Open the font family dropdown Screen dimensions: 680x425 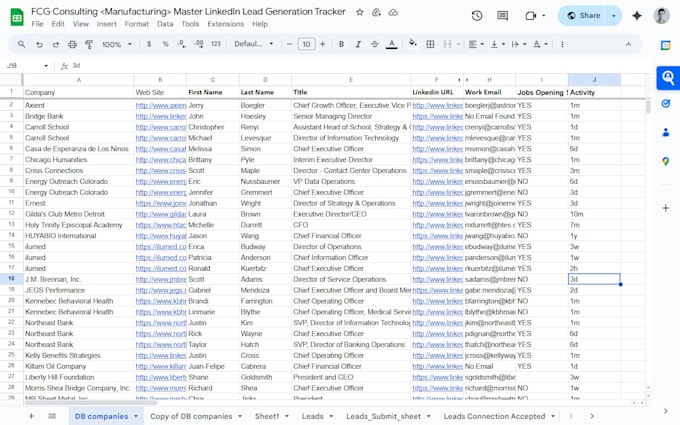[x=254, y=44]
